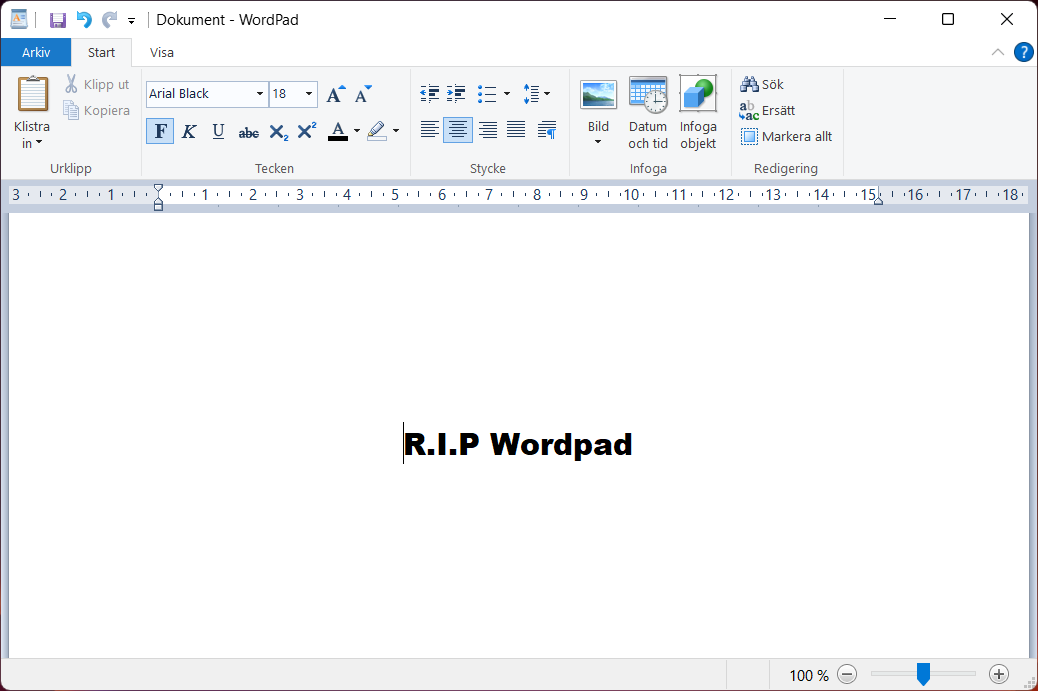This screenshot has width=1038, height=691.
Task: Toggle bold formatting
Action: (160, 130)
